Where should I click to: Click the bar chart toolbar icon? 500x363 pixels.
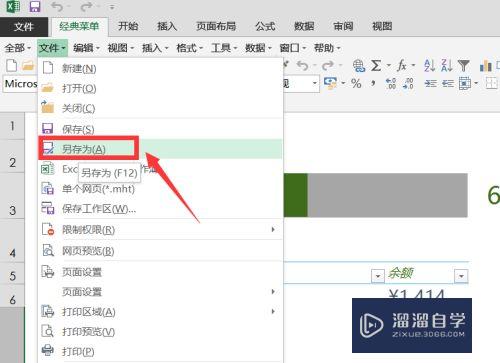pyautogui.click(x=486, y=66)
